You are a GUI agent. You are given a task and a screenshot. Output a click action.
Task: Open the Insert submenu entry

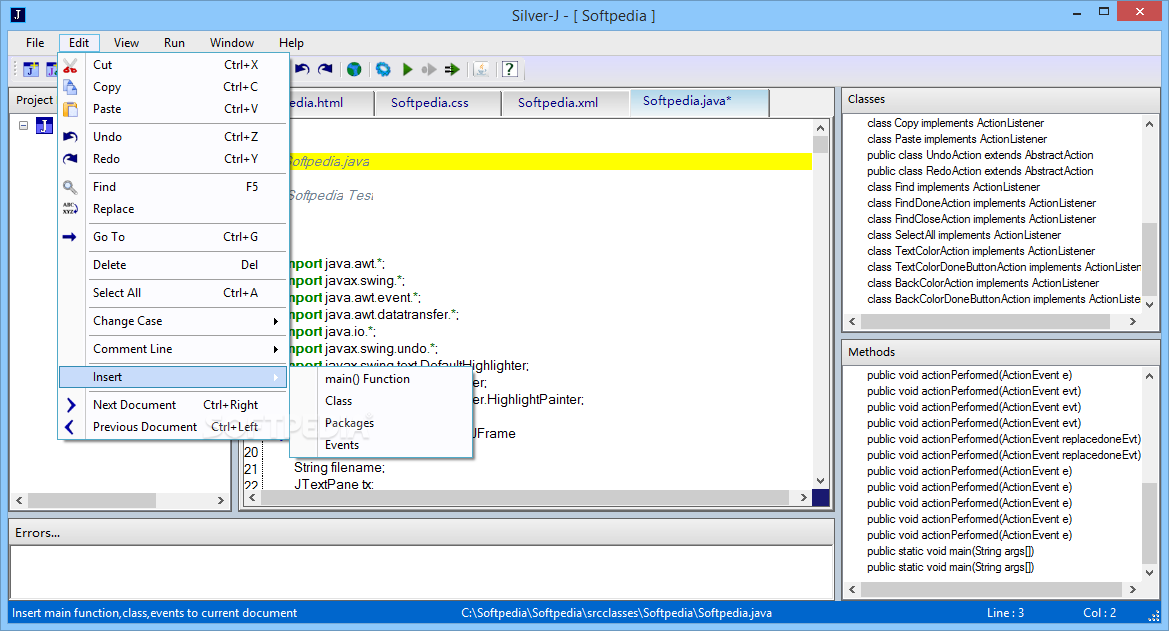point(173,377)
